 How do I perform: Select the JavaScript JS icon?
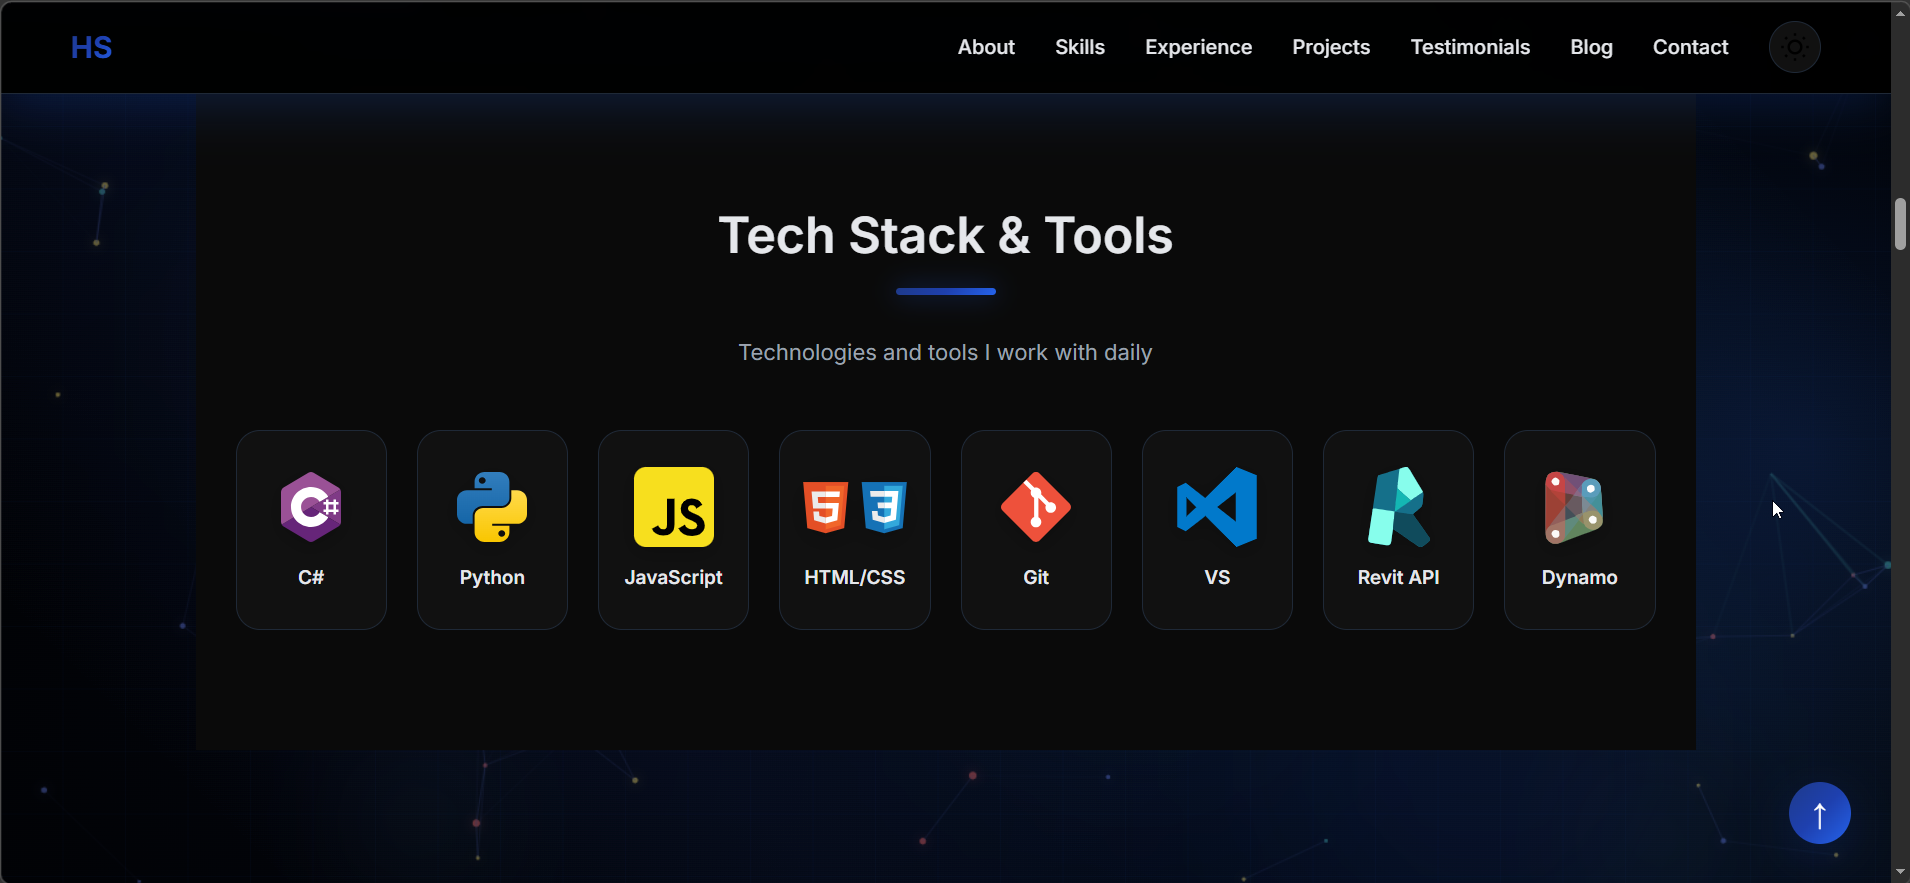coord(673,507)
